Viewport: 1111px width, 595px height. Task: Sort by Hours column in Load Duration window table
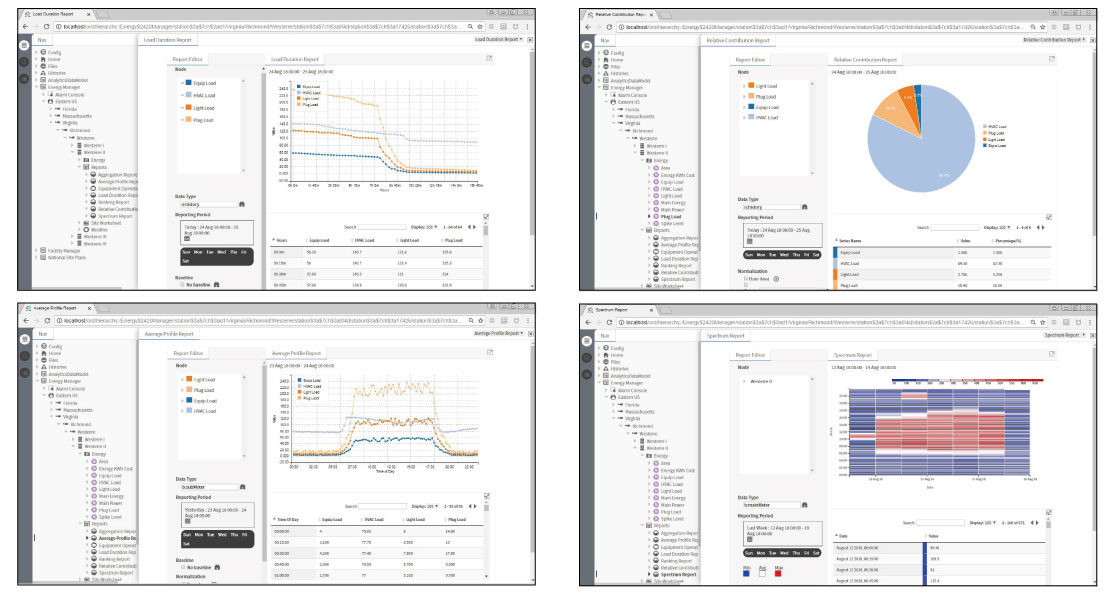click(282, 241)
